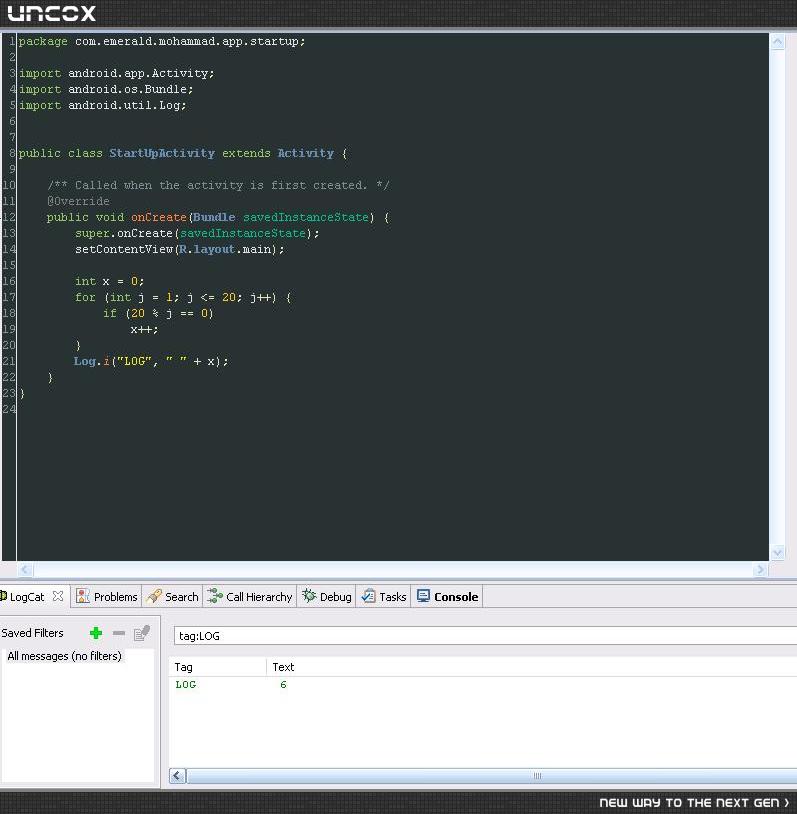797x814 pixels.
Task: Click the LogCat horizontal scrollbar thumb
Action: tap(492, 776)
